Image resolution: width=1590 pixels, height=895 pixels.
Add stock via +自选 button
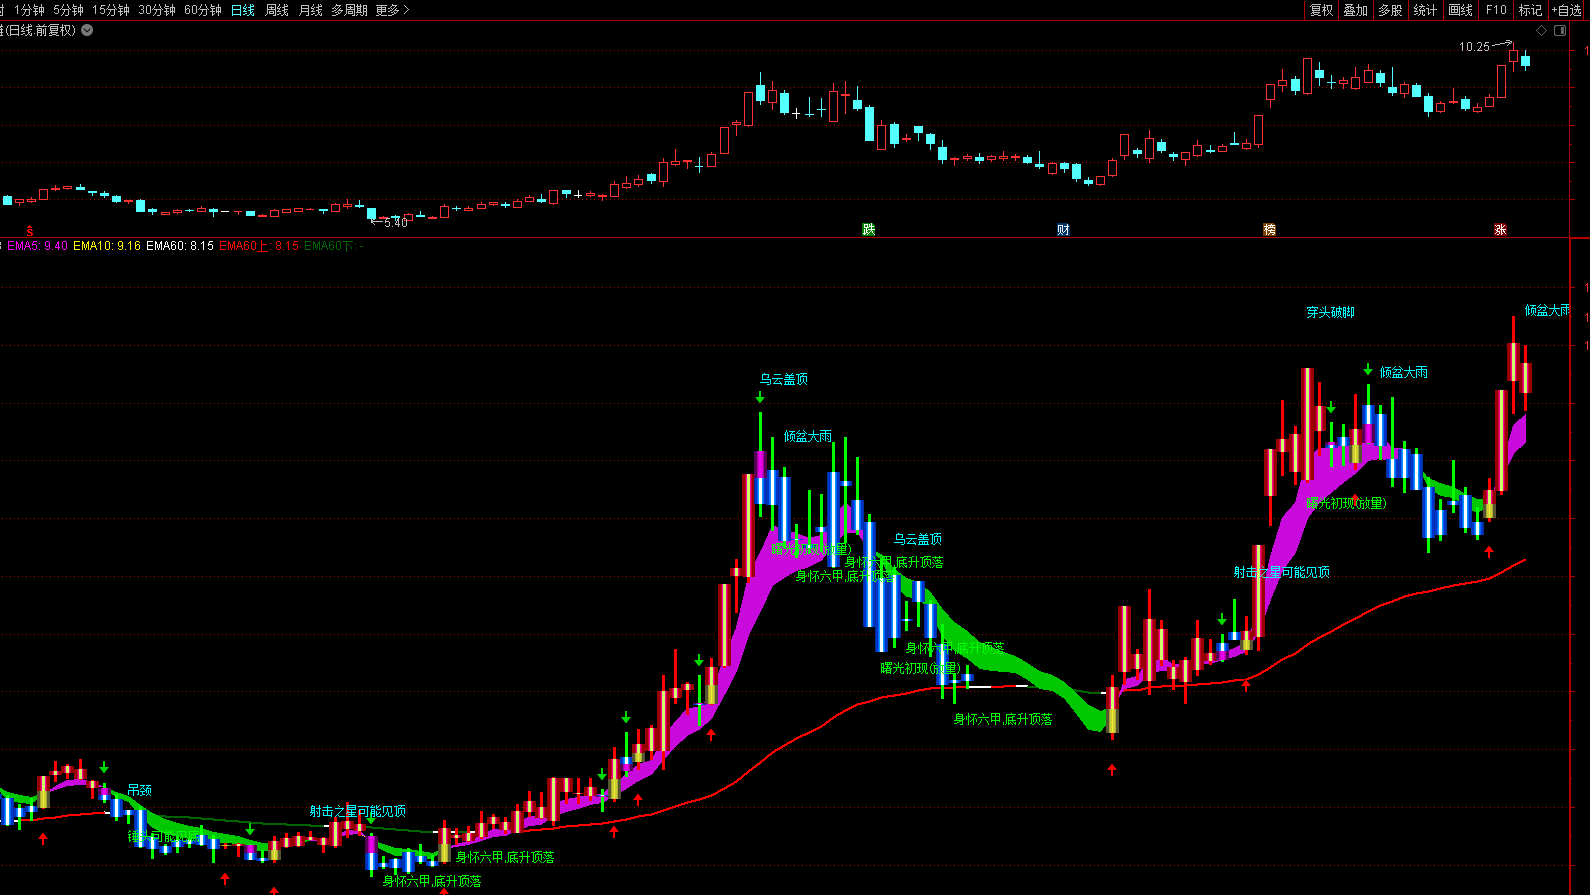click(1567, 10)
